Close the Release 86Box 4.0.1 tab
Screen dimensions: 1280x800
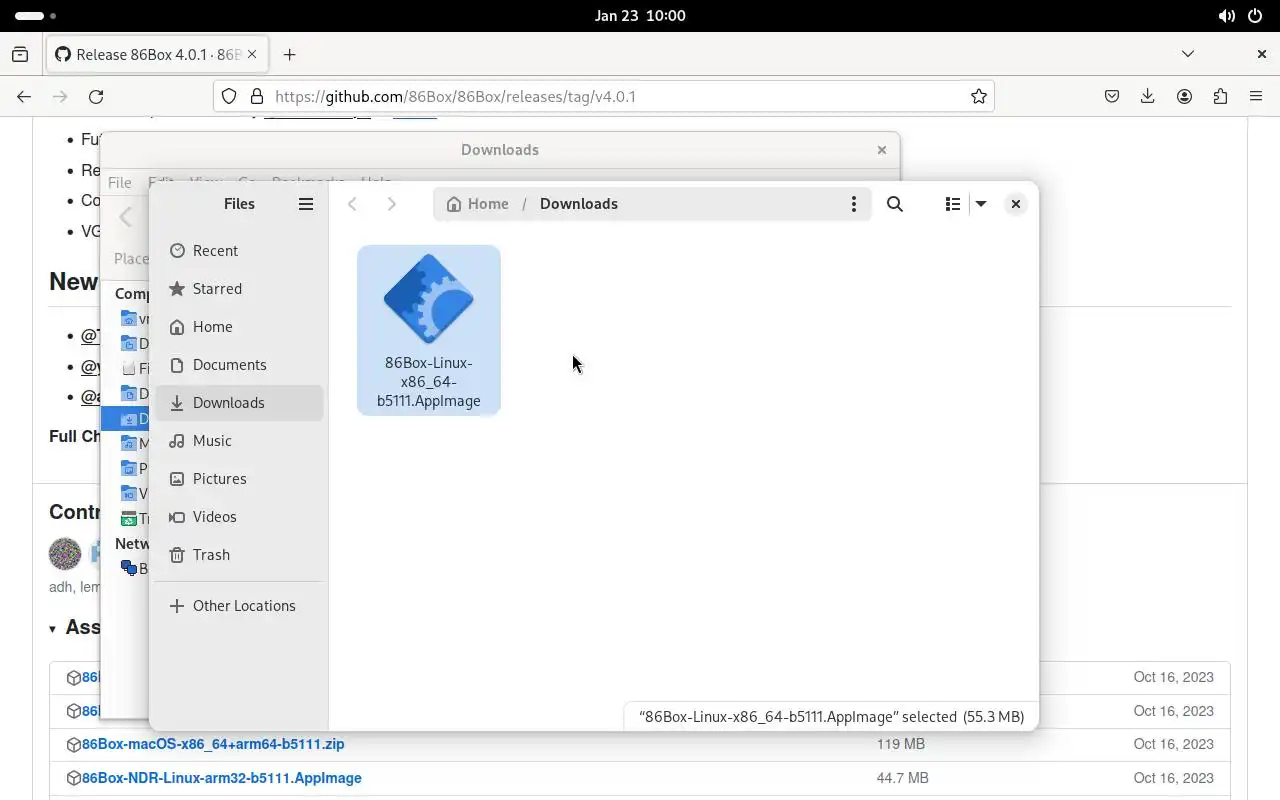click(252, 55)
